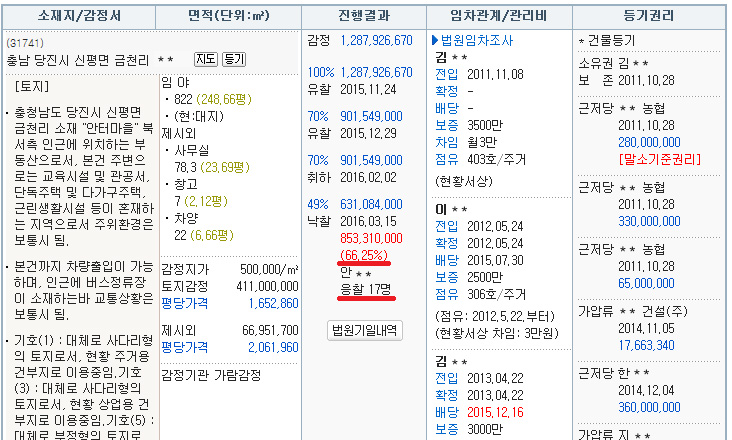732x440 pixels.
Task: Click the 17,663,340 가압류 amount
Action: click(649, 345)
